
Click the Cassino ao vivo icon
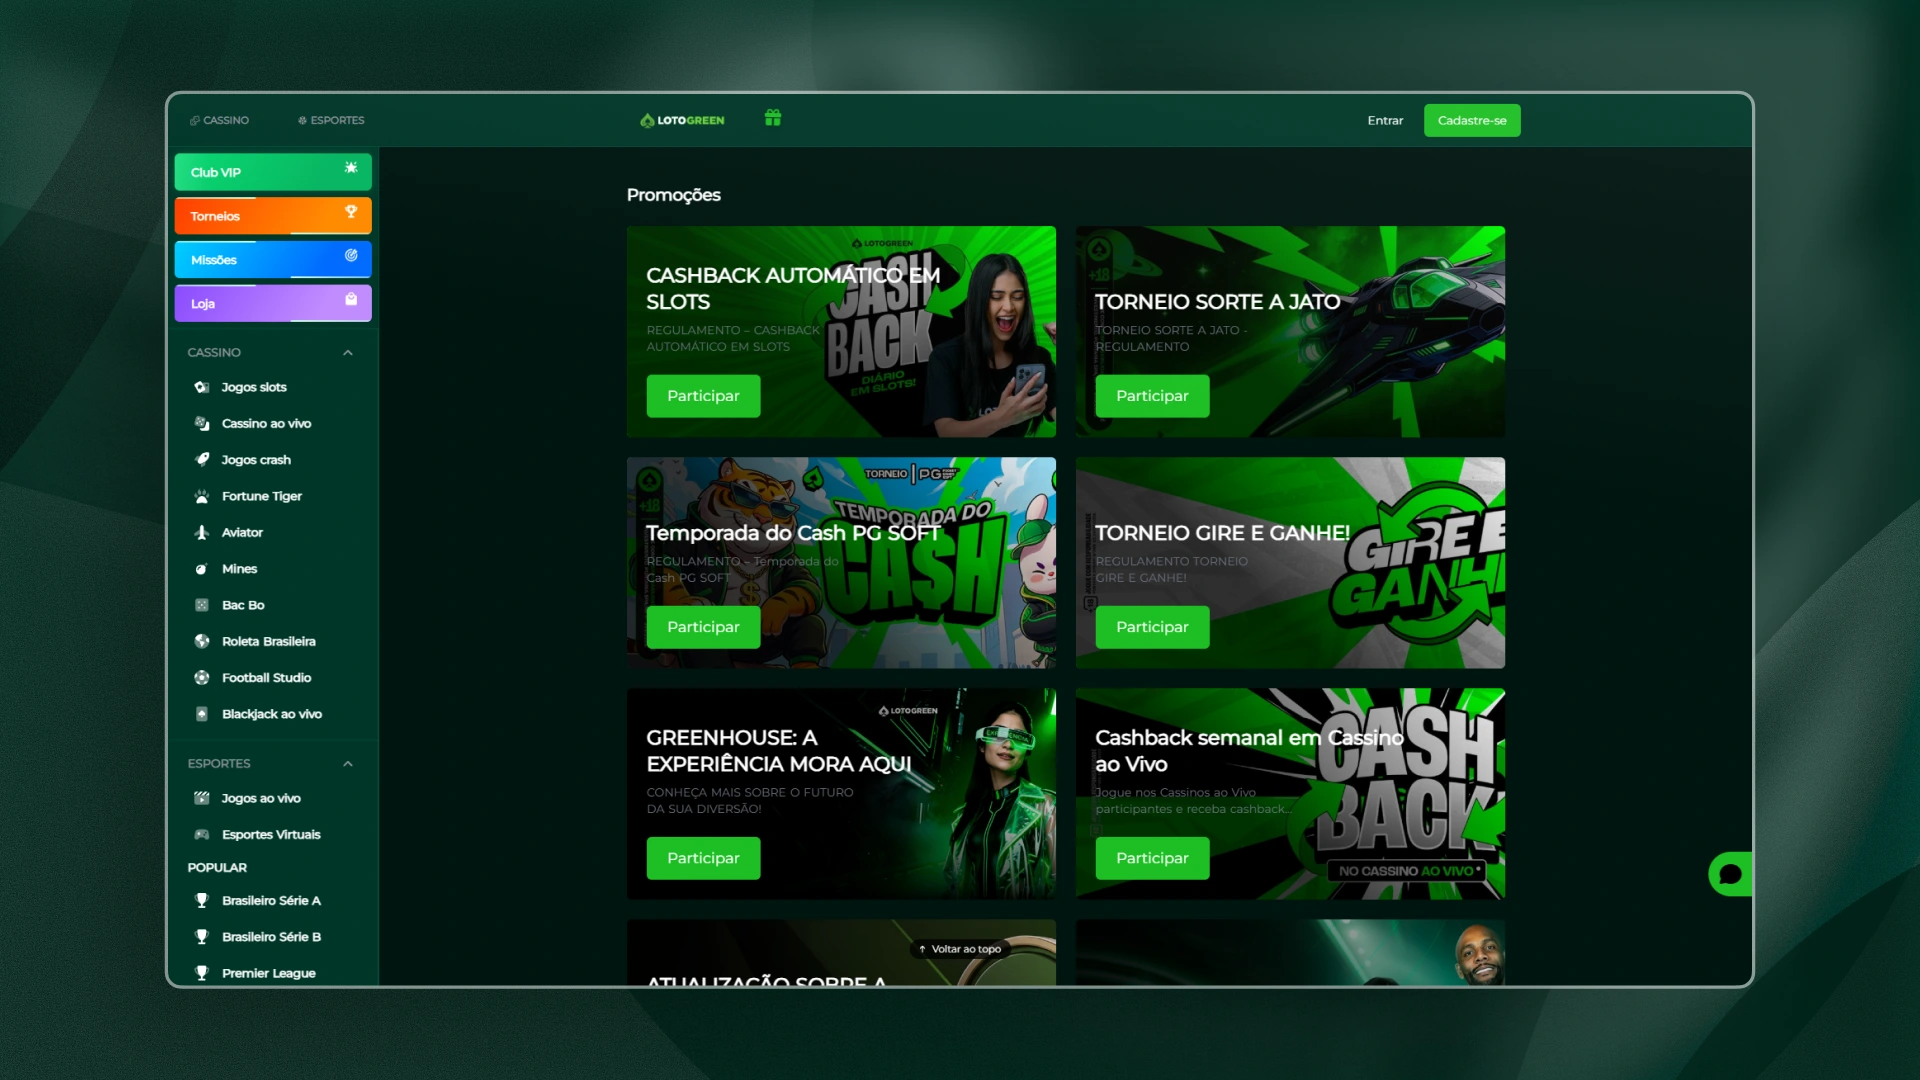202,423
